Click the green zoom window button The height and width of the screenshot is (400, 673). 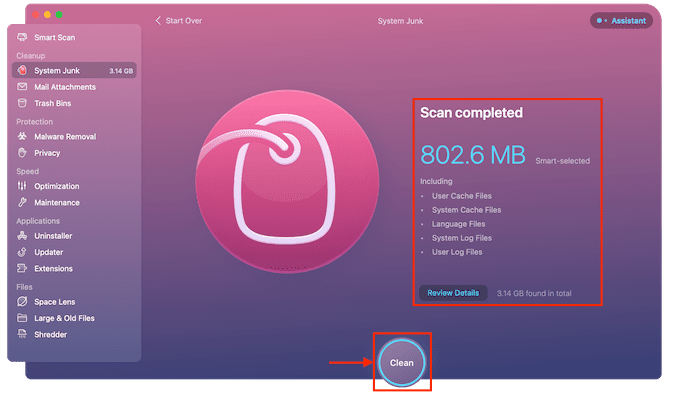tap(59, 15)
